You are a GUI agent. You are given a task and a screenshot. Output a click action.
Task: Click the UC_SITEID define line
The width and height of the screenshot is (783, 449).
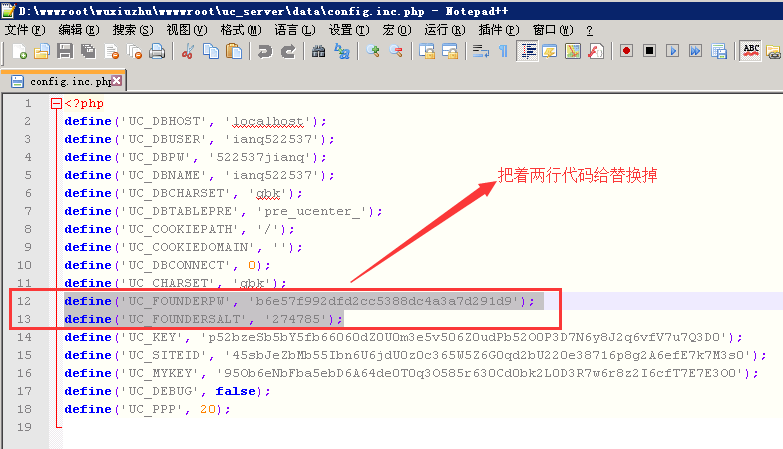415,355
